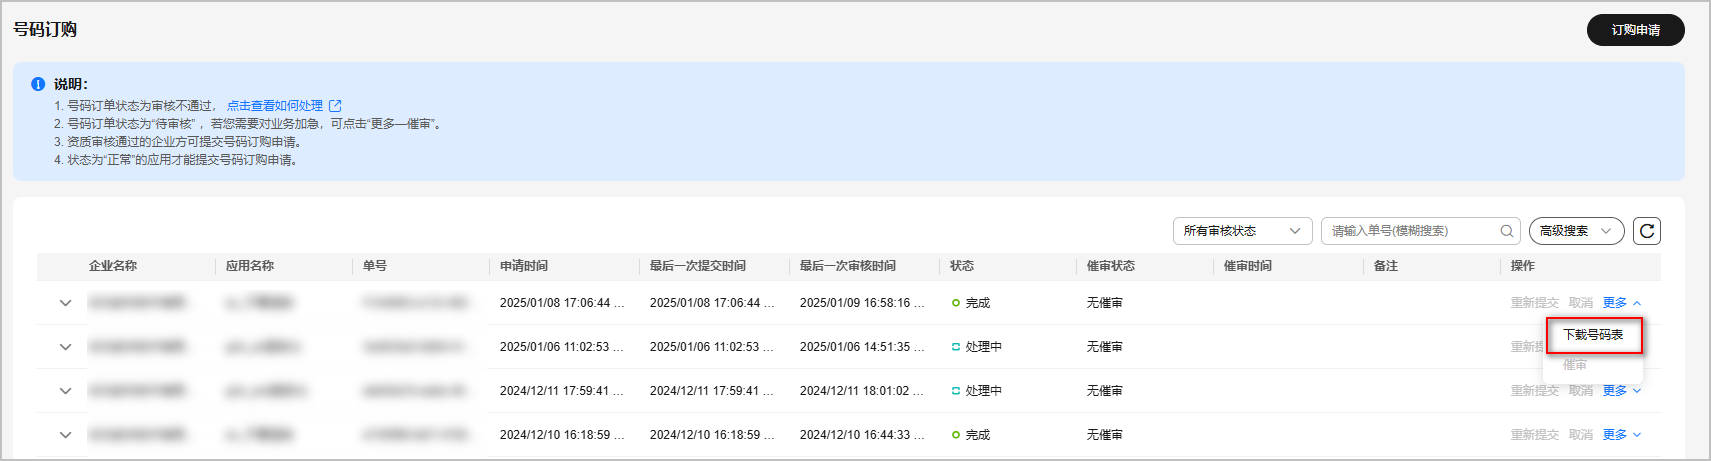Expand the third order row chevron
1711x461 pixels.
point(65,391)
